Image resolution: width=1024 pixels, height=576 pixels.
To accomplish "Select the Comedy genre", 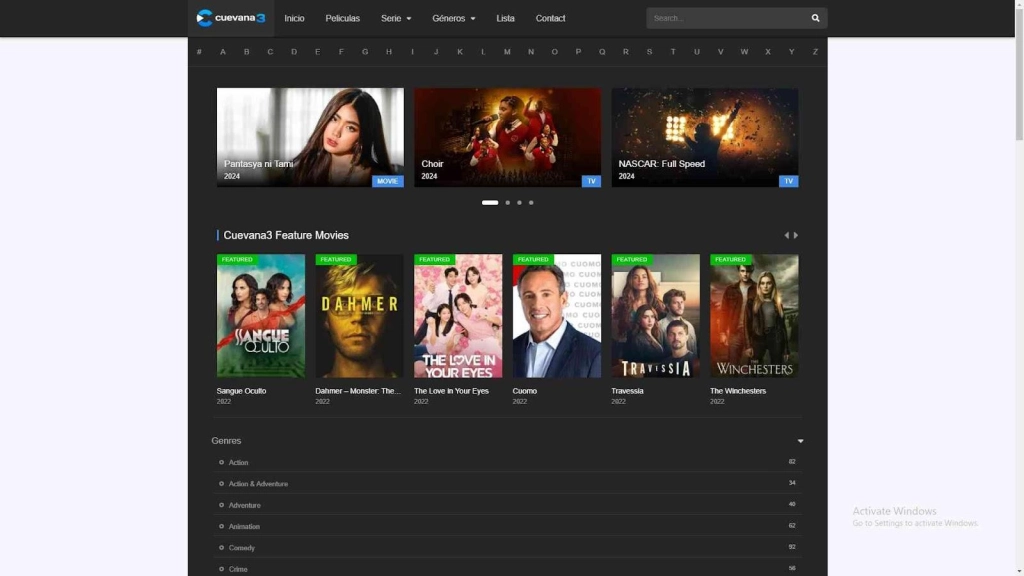I will [x=242, y=548].
